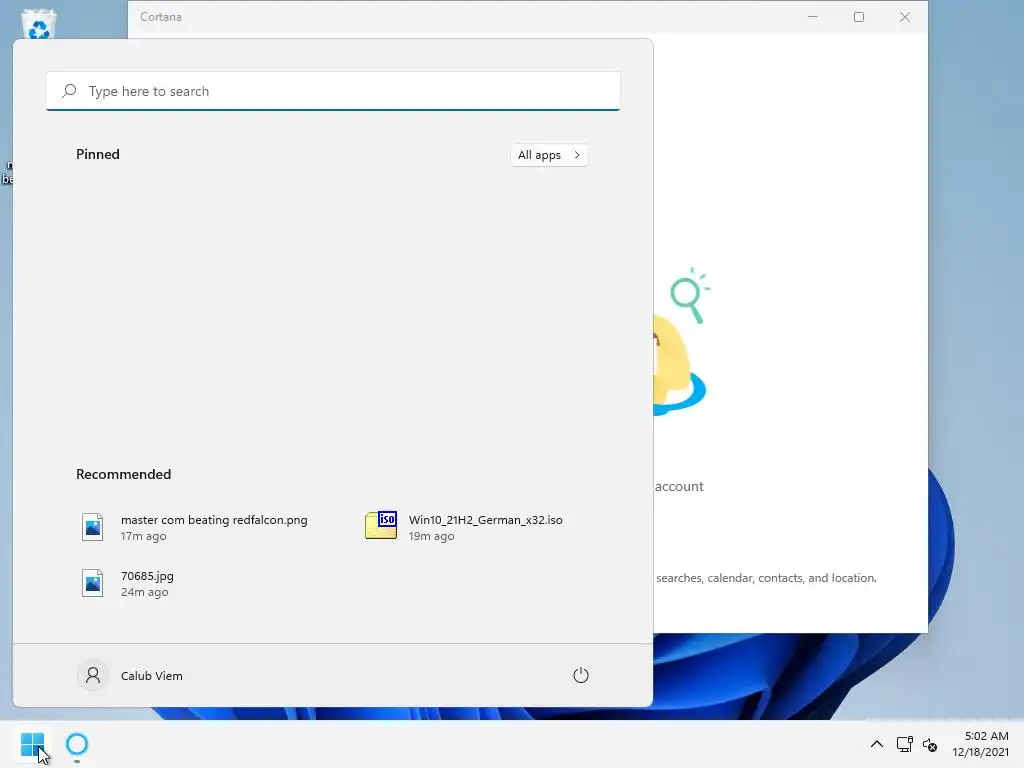
Task: Open the clock showing 5:02 AM
Action: (980, 744)
